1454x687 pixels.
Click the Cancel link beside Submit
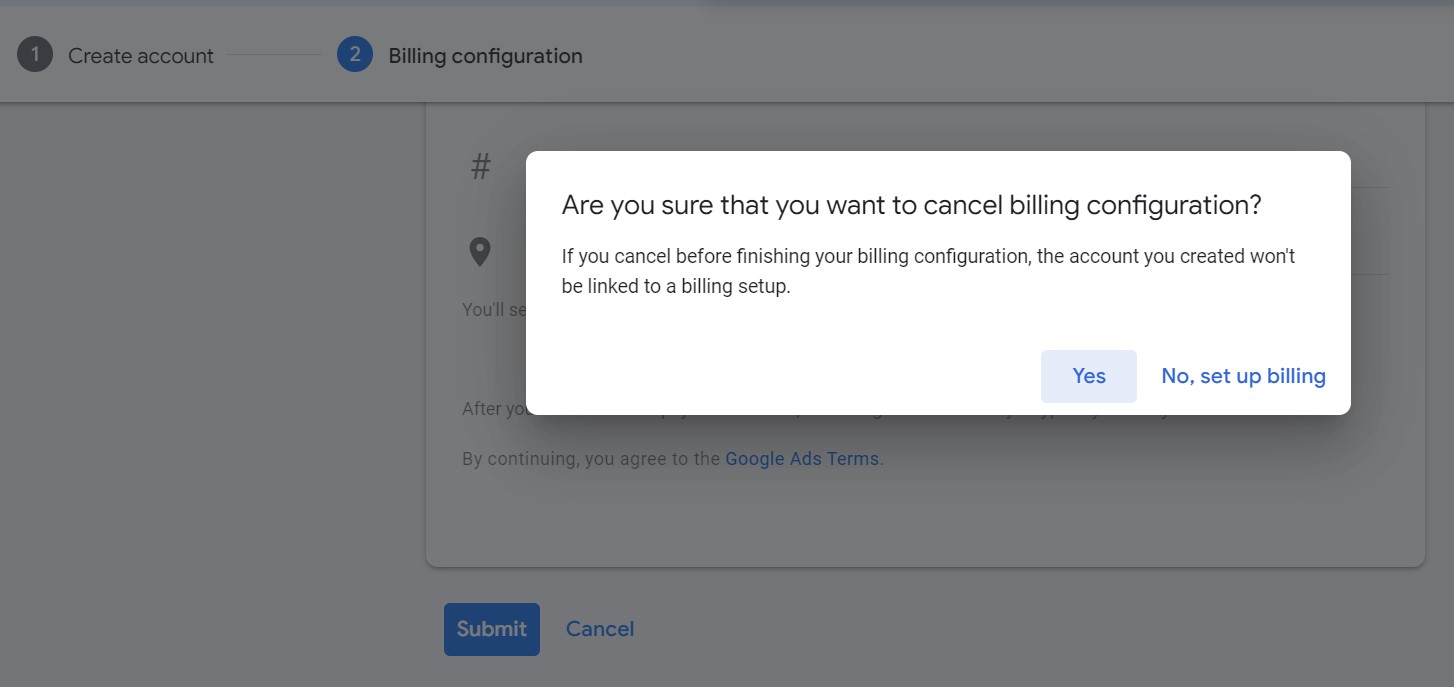600,629
